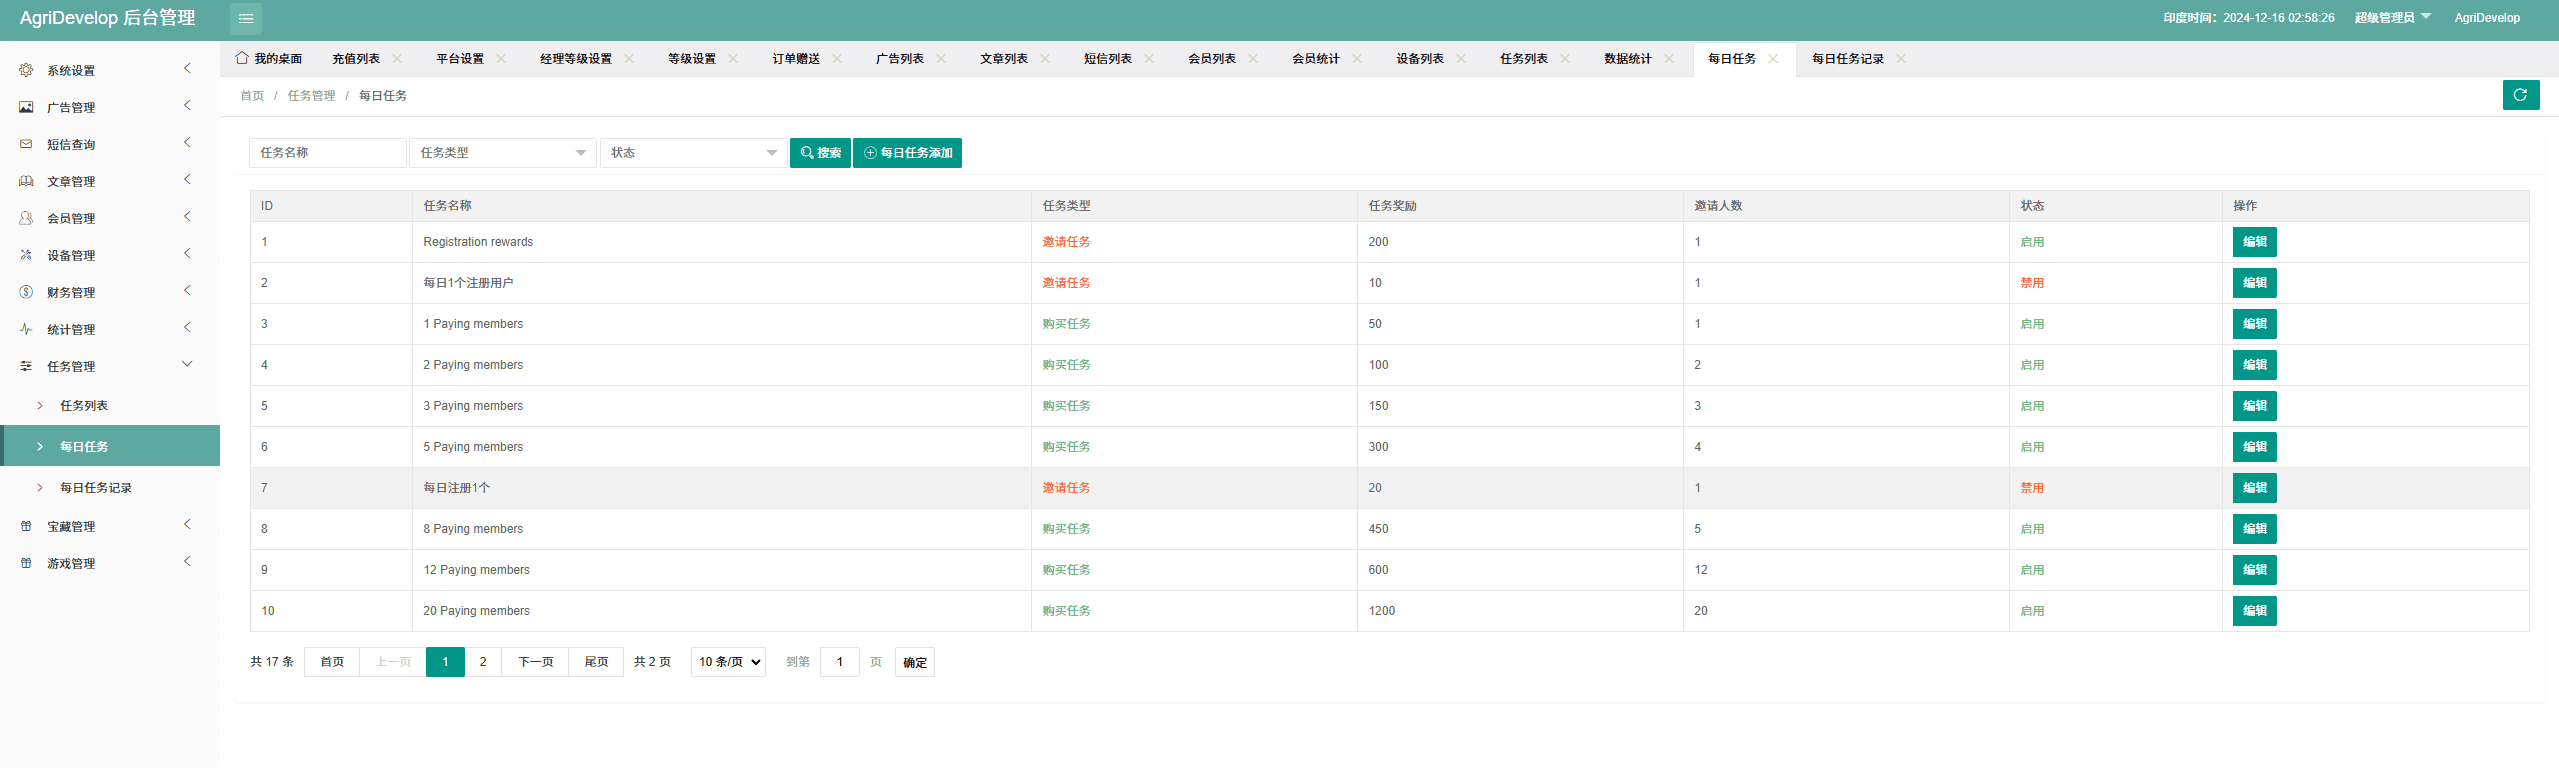Close the 每日任务记录 tab
Image resolution: width=2559 pixels, height=768 pixels.
click(1901, 58)
